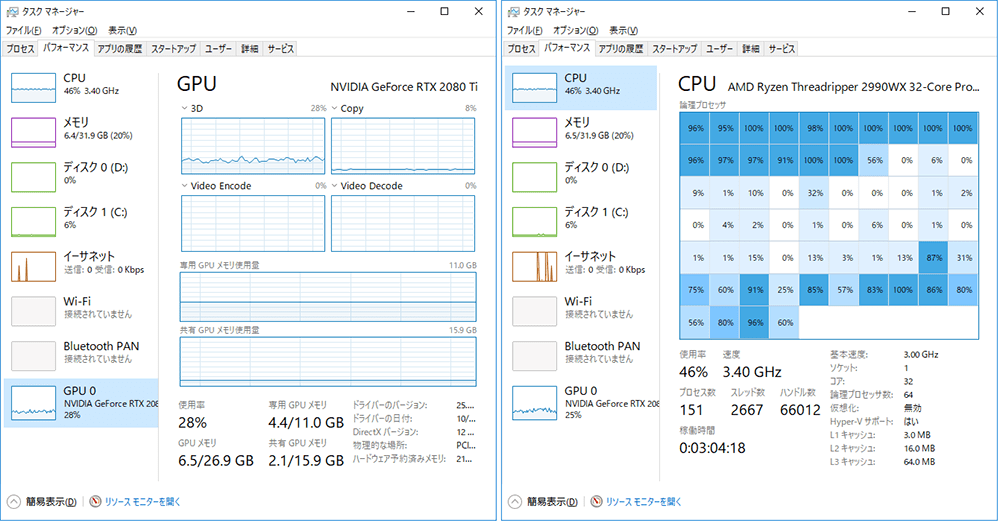
Task: Click the イーサネット graph thumbnail in left window
Action: 33,266
